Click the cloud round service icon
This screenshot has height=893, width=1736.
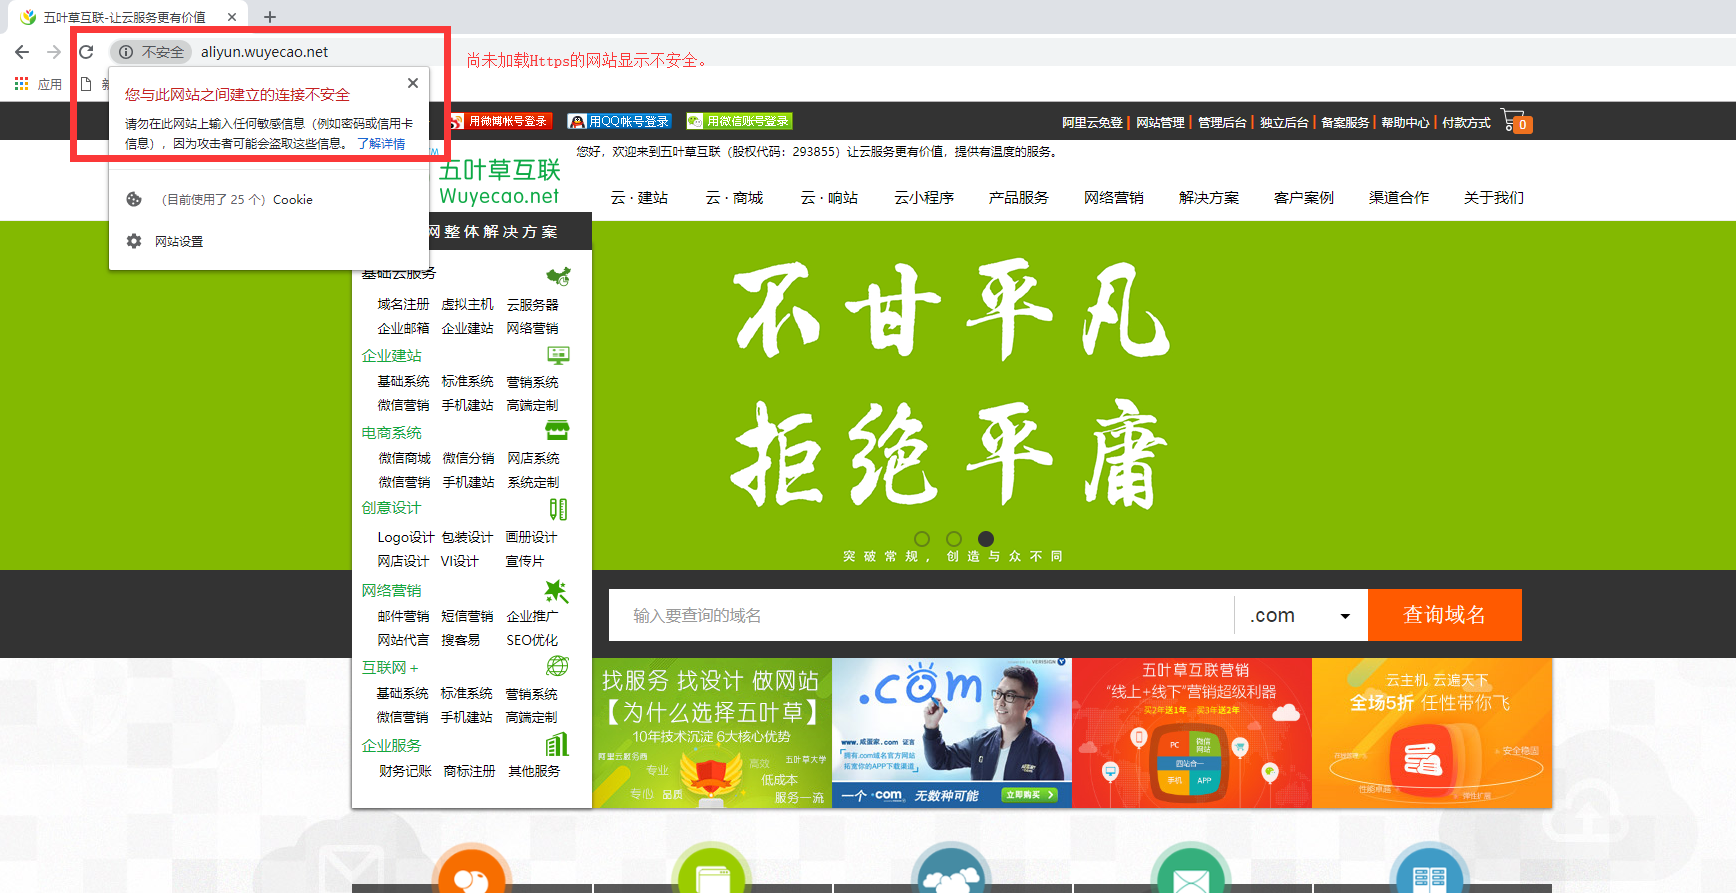(952, 869)
